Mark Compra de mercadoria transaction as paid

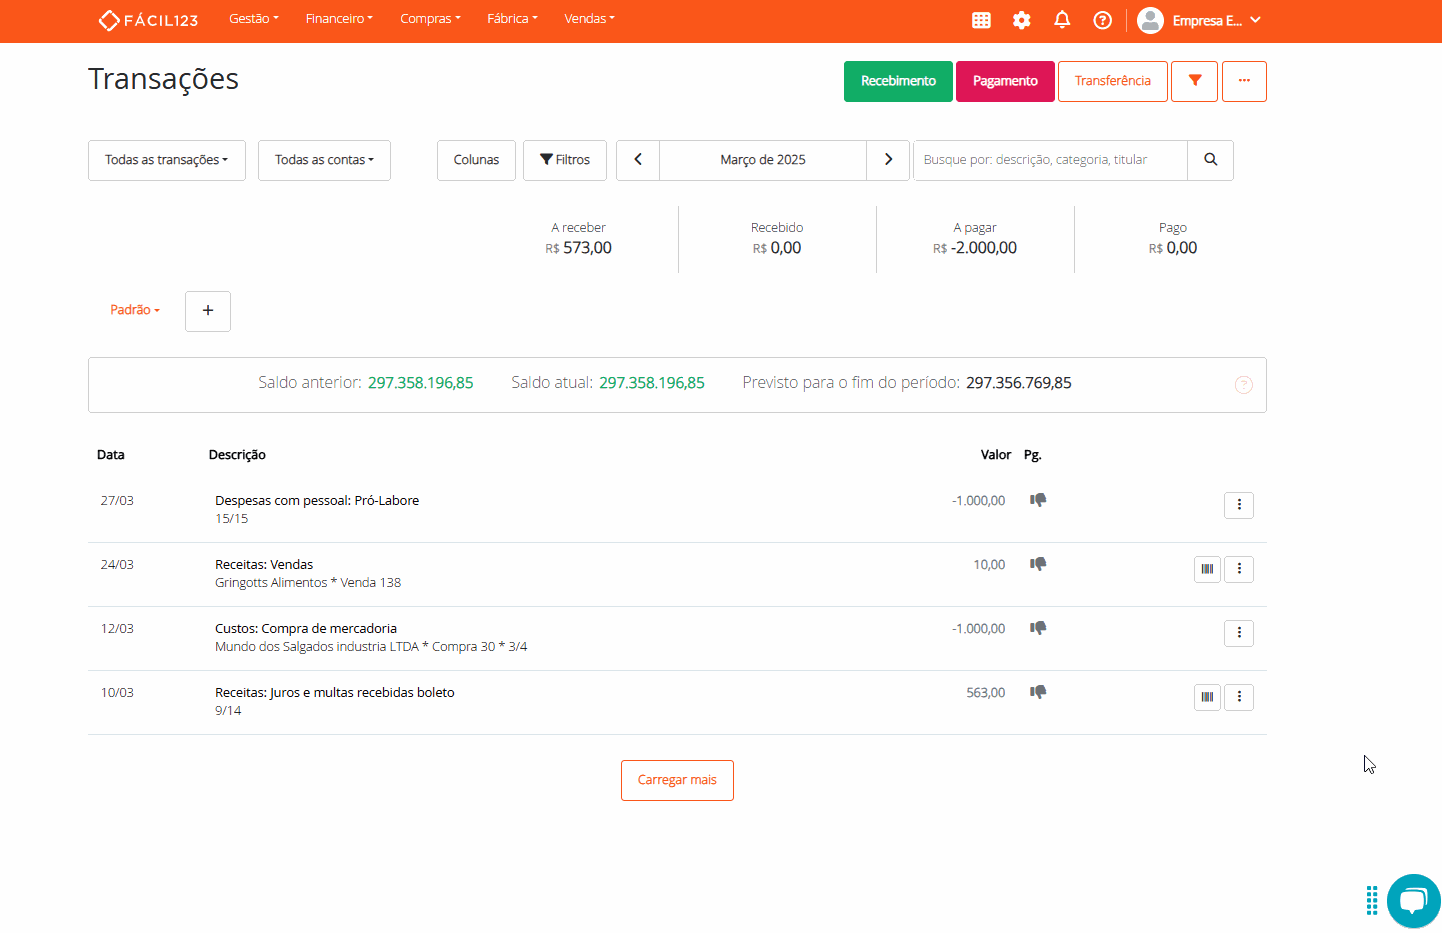coord(1038,628)
